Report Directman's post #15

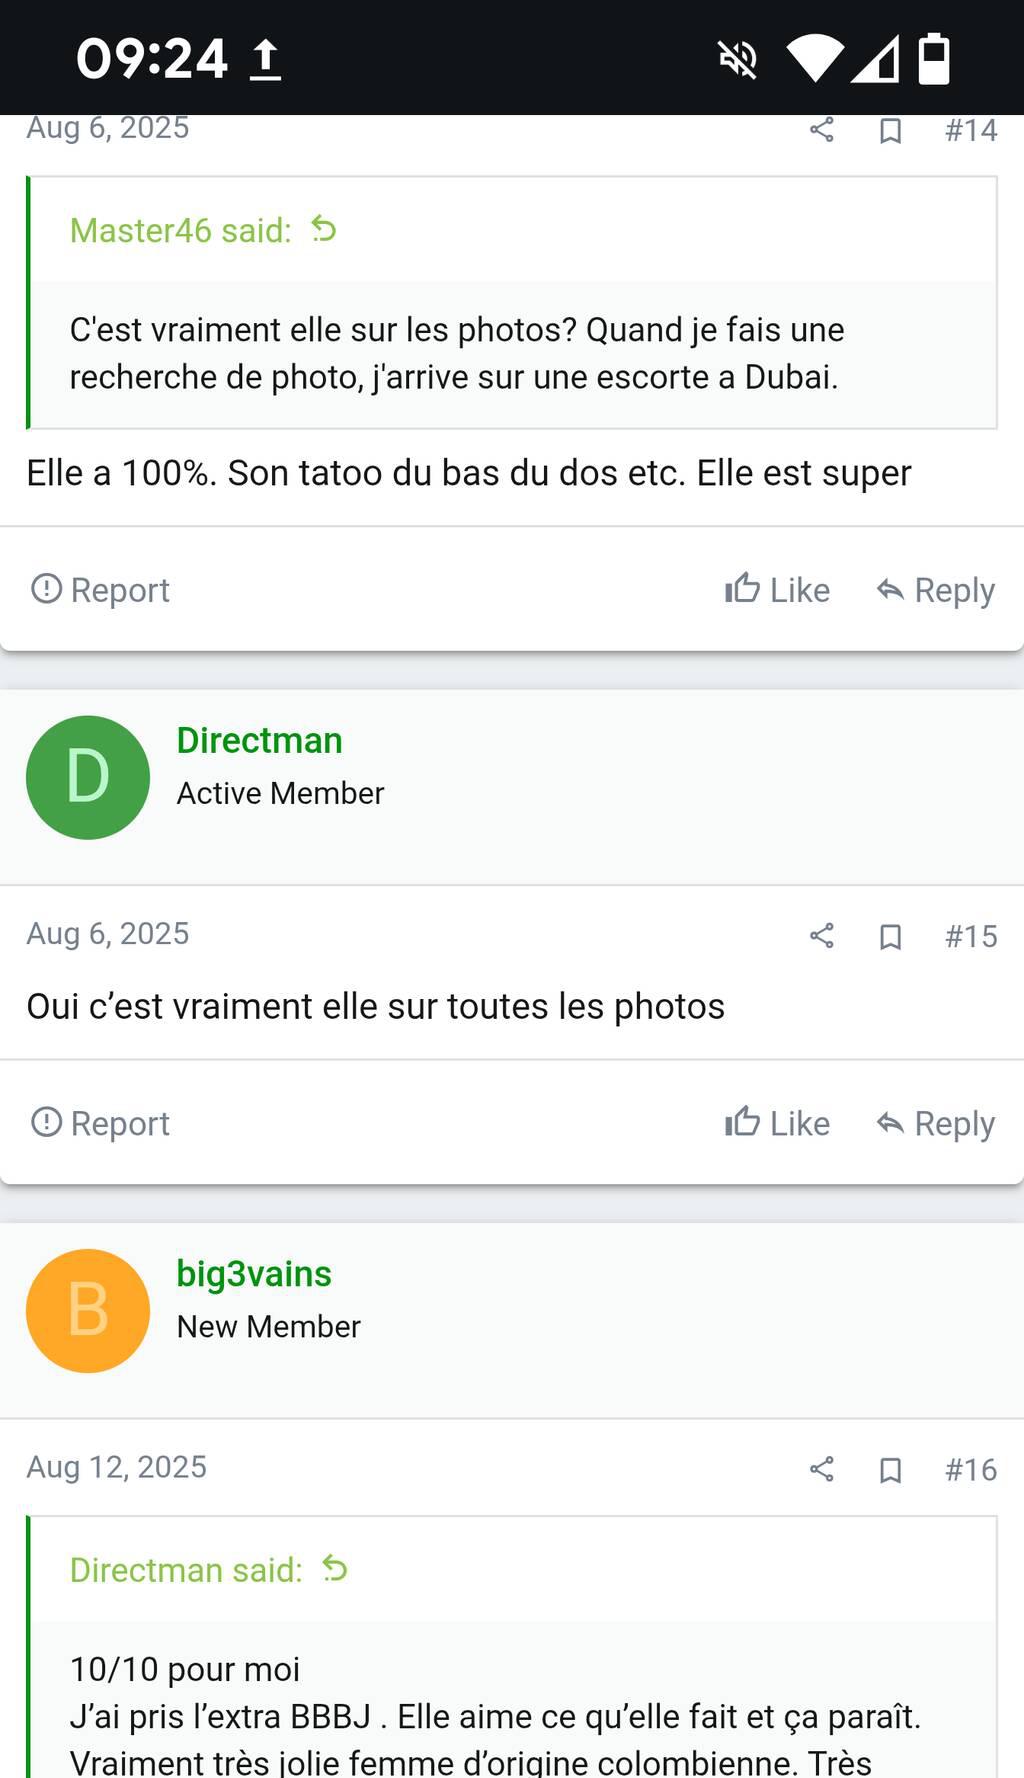tap(100, 1123)
